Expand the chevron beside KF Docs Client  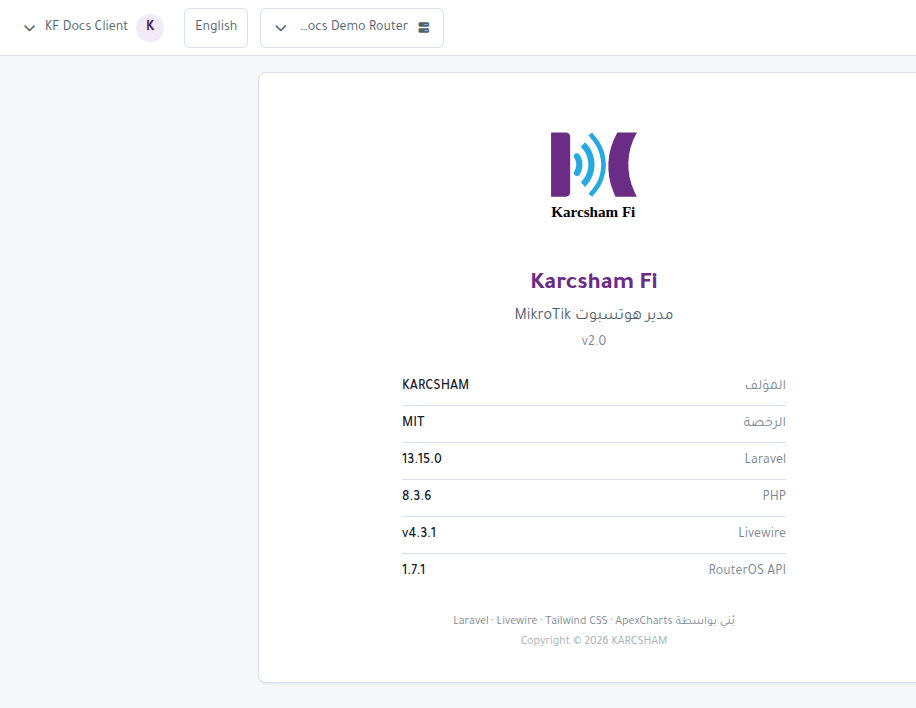29,27
